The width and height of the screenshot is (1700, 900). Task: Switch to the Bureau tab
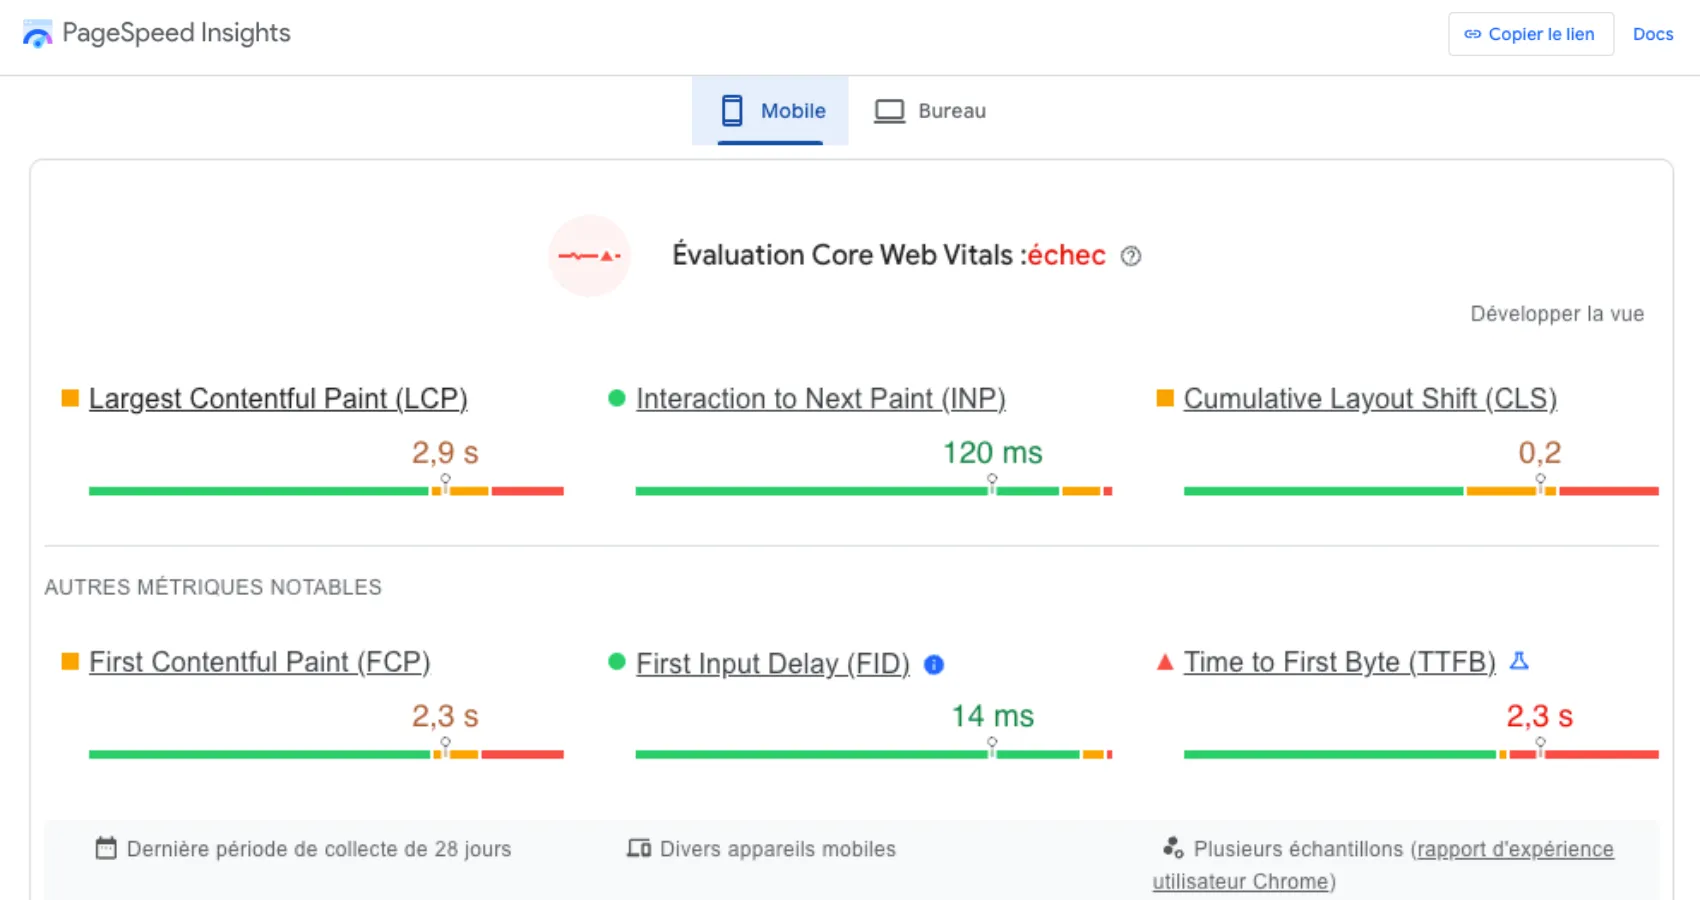pyautogui.click(x=929, y=110)
